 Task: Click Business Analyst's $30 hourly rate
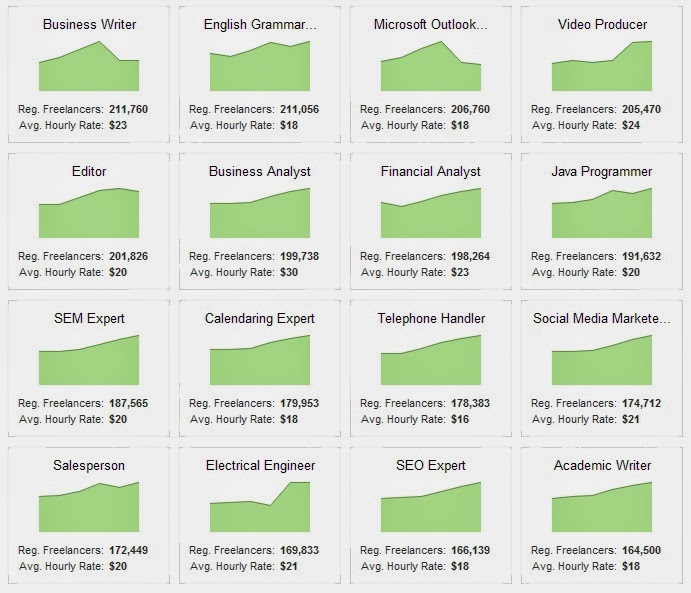[x=289, y=272]
